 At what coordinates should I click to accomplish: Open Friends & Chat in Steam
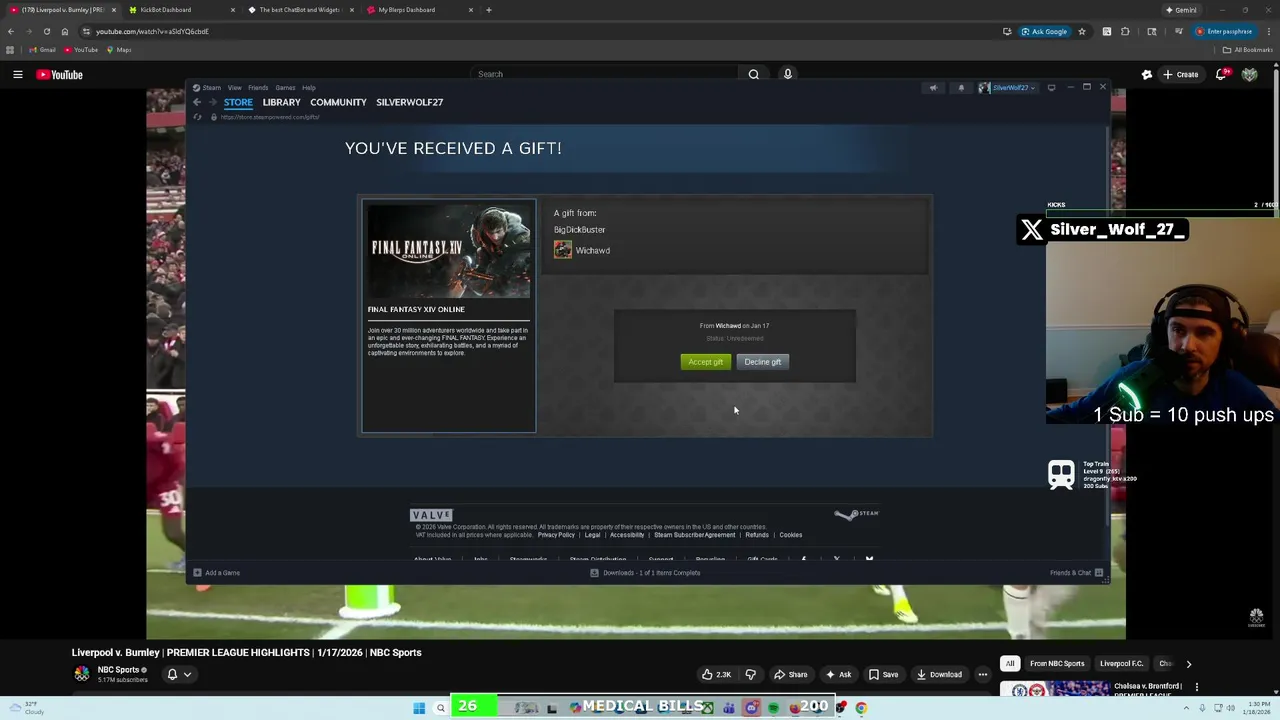point(1076,573)
